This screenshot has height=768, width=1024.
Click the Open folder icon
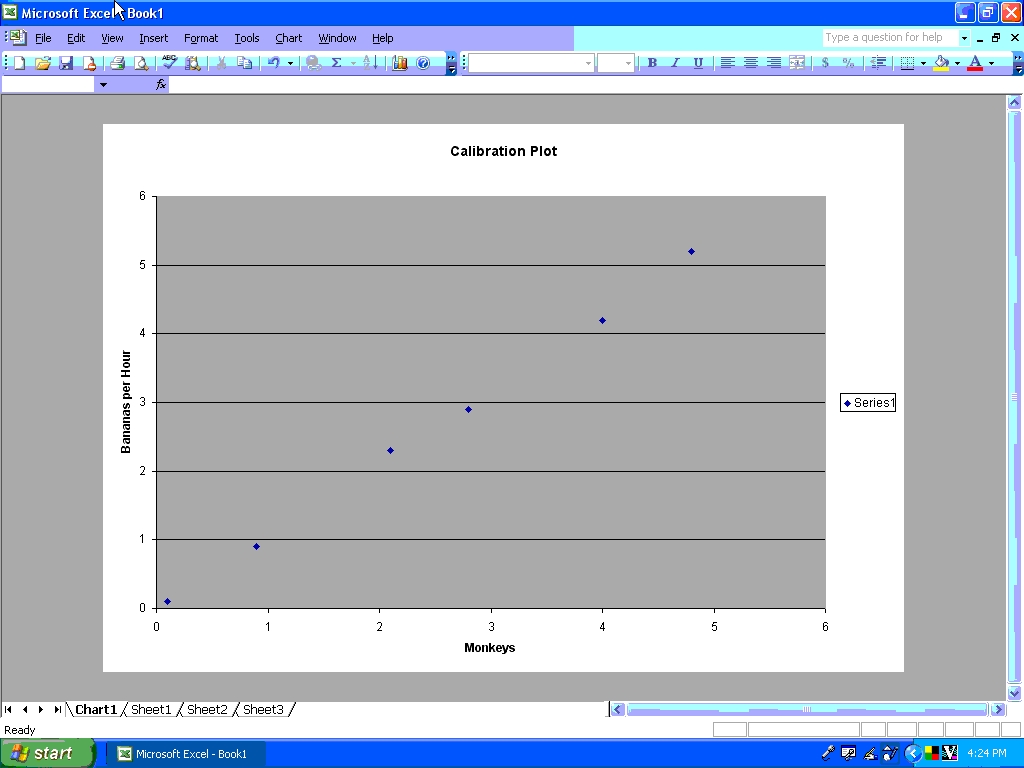pos(42,62)
